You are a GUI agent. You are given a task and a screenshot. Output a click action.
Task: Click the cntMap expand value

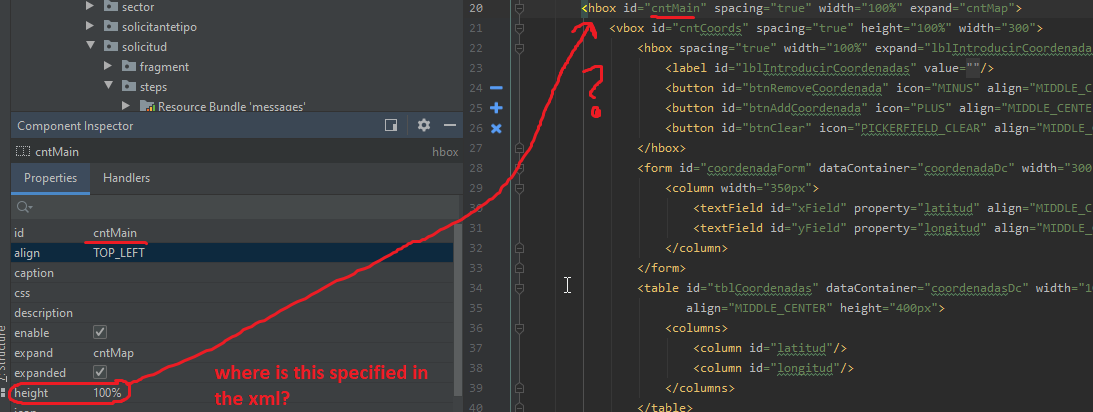tap(114, 353)
